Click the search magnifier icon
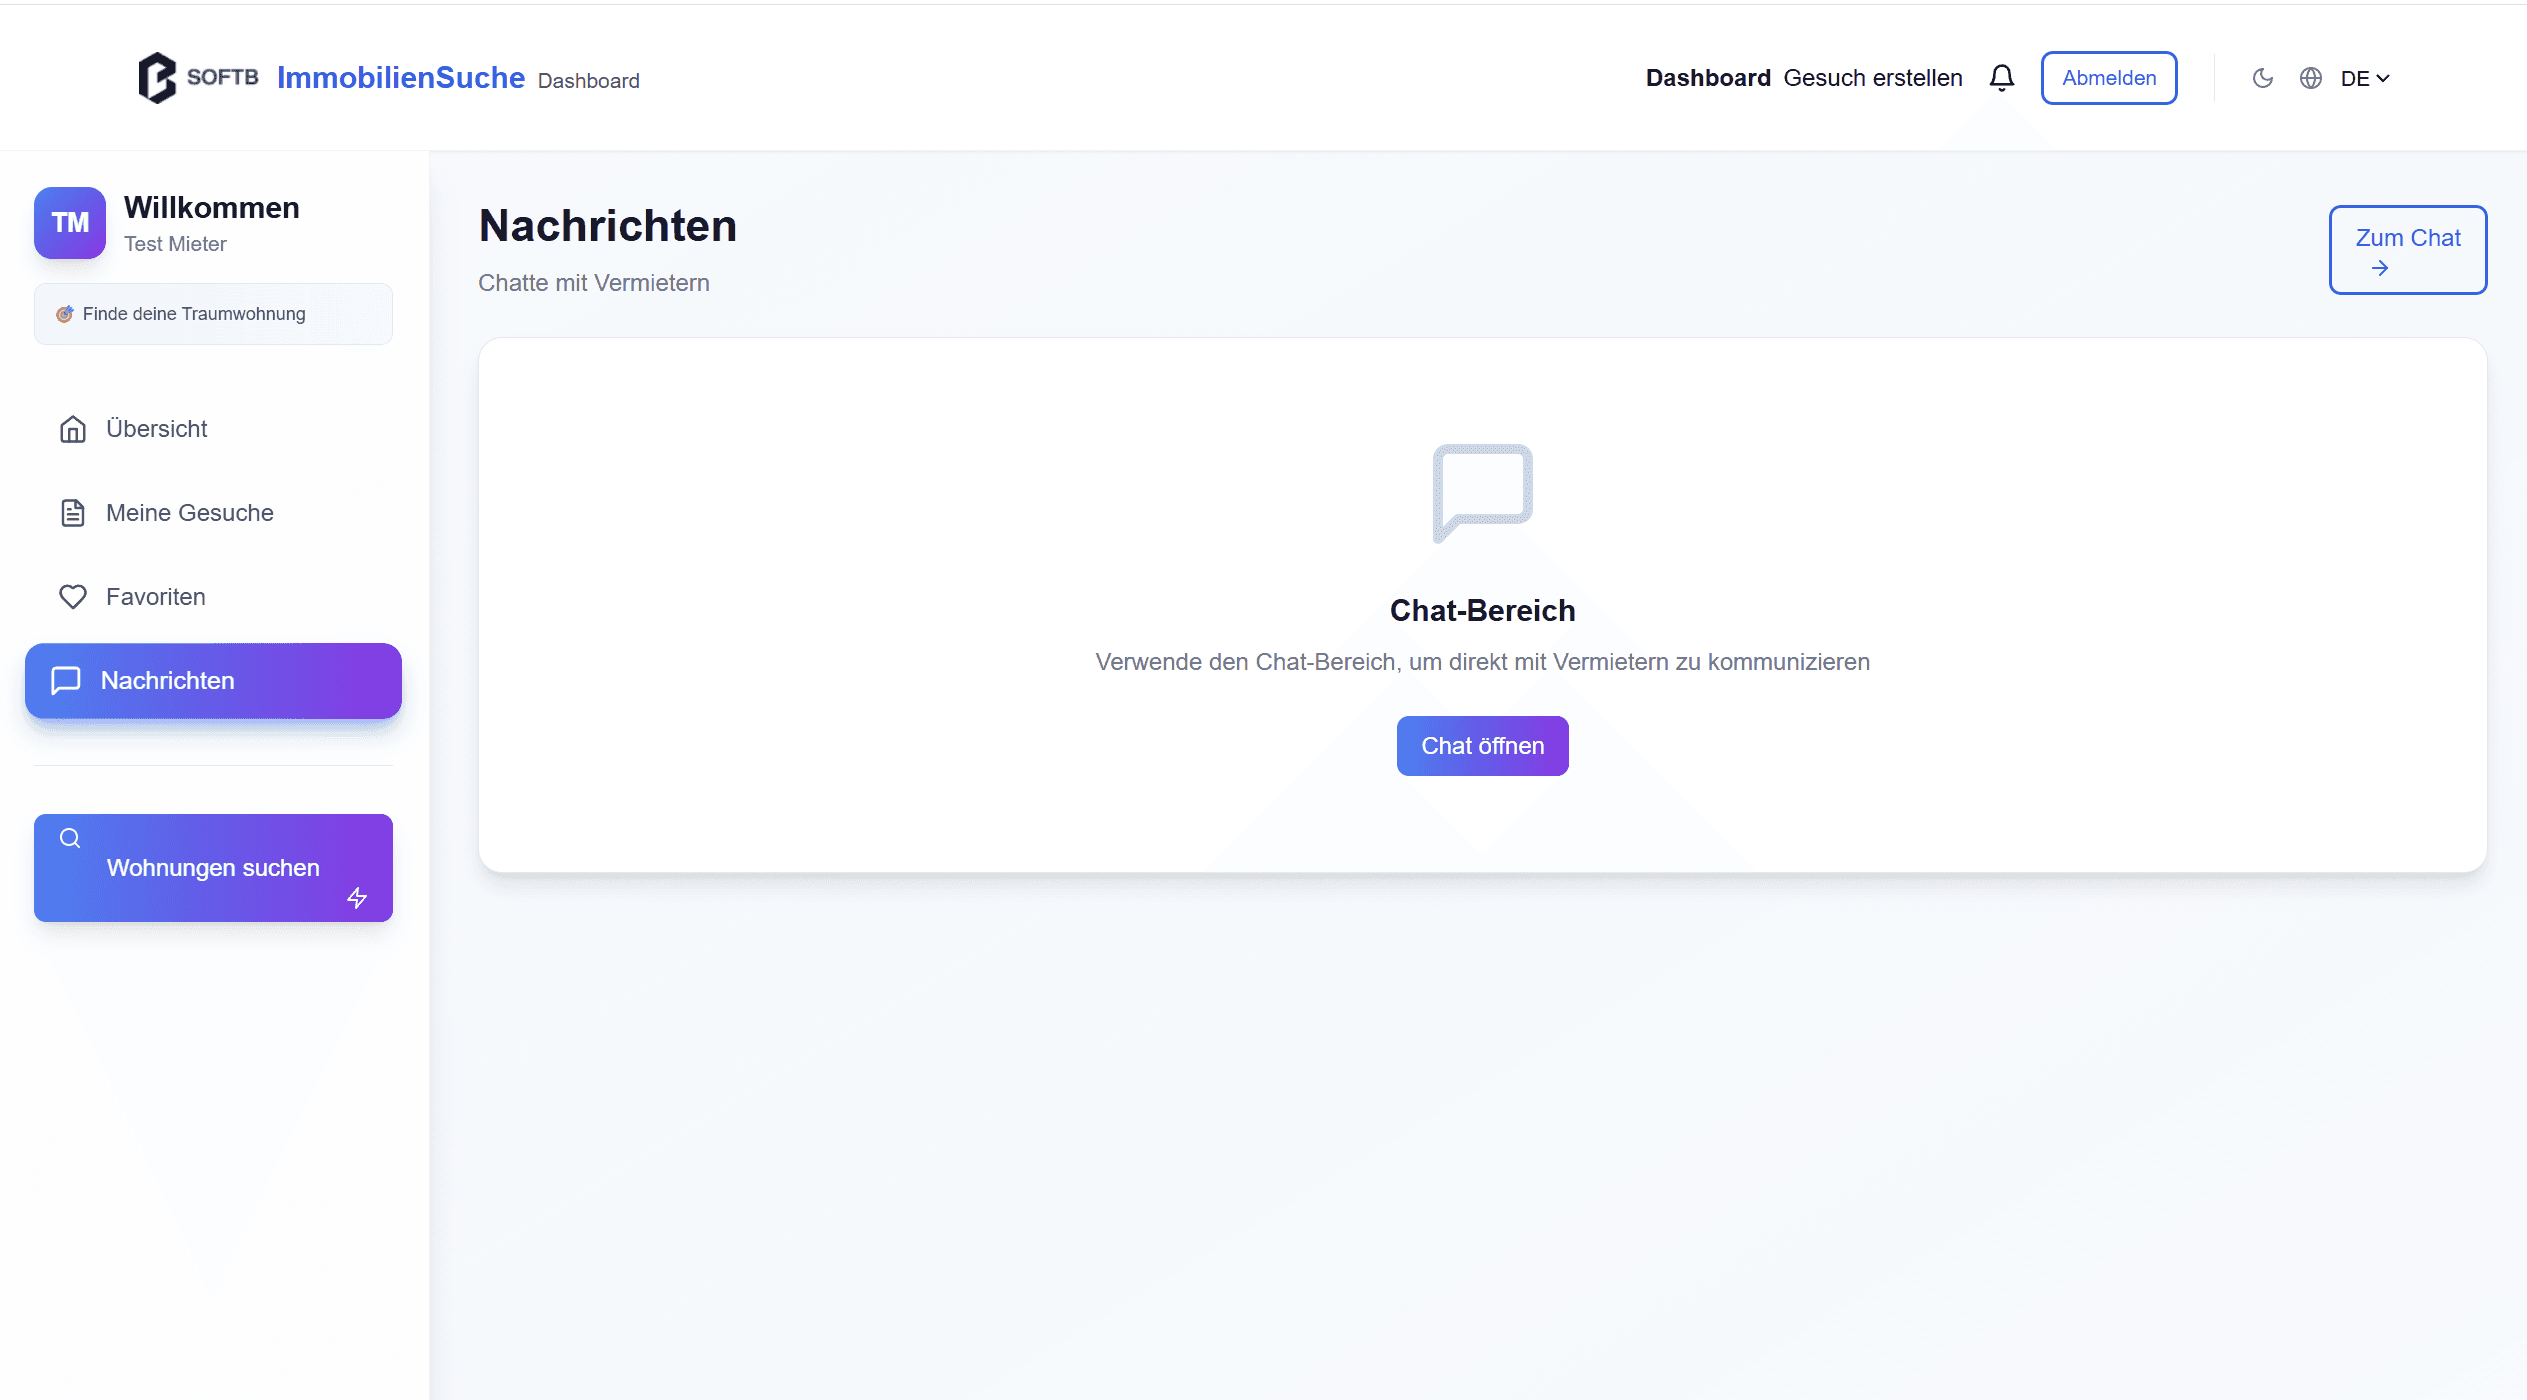Image resolution: width=2527 pixels, height=1400 pixels. pyautogui.click(x=70, y=838)
